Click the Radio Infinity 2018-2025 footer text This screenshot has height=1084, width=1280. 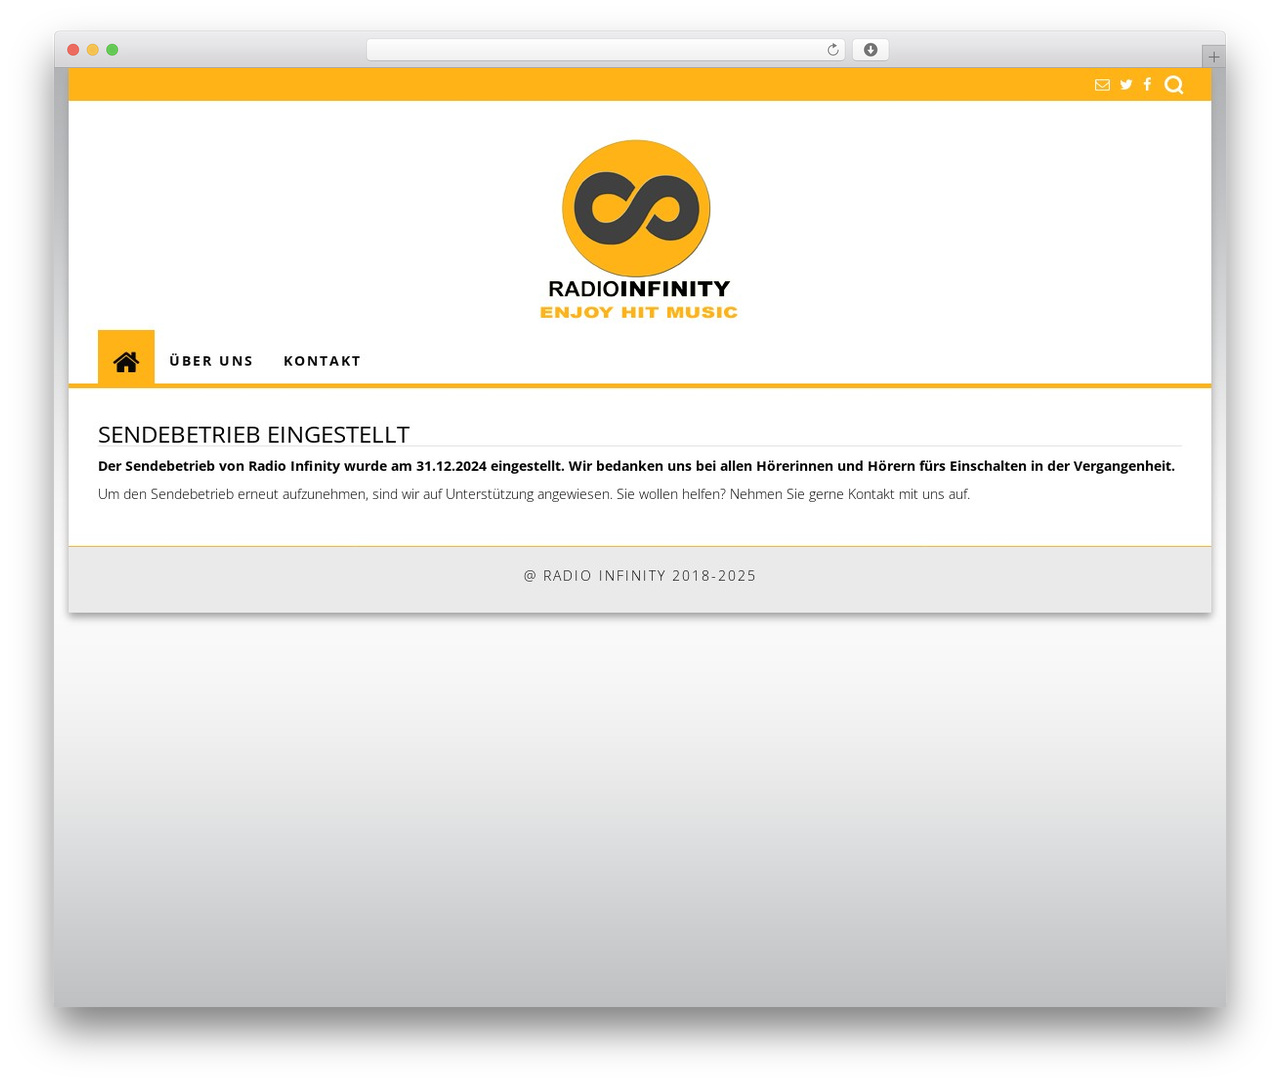[640, 576]
